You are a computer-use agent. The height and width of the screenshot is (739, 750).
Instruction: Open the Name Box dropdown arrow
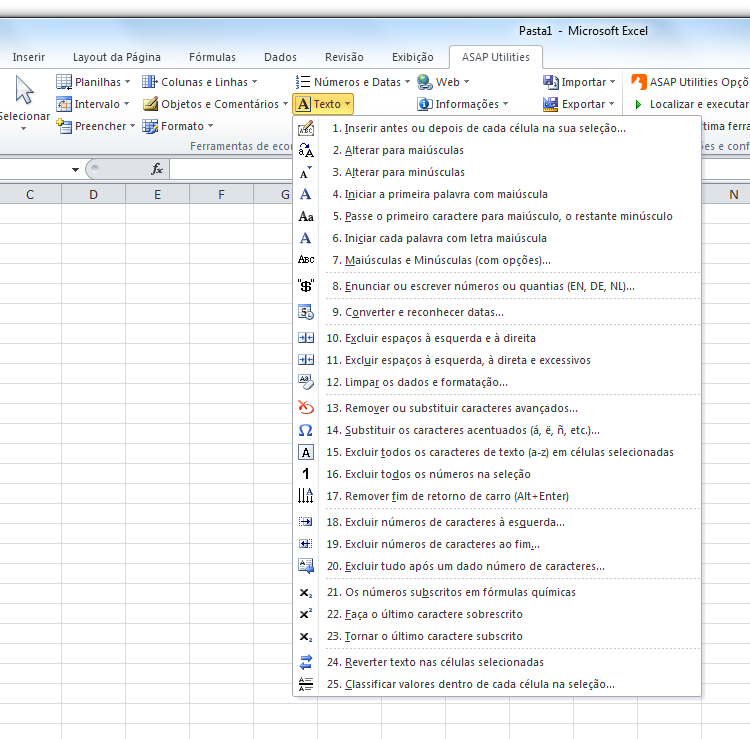75,169
